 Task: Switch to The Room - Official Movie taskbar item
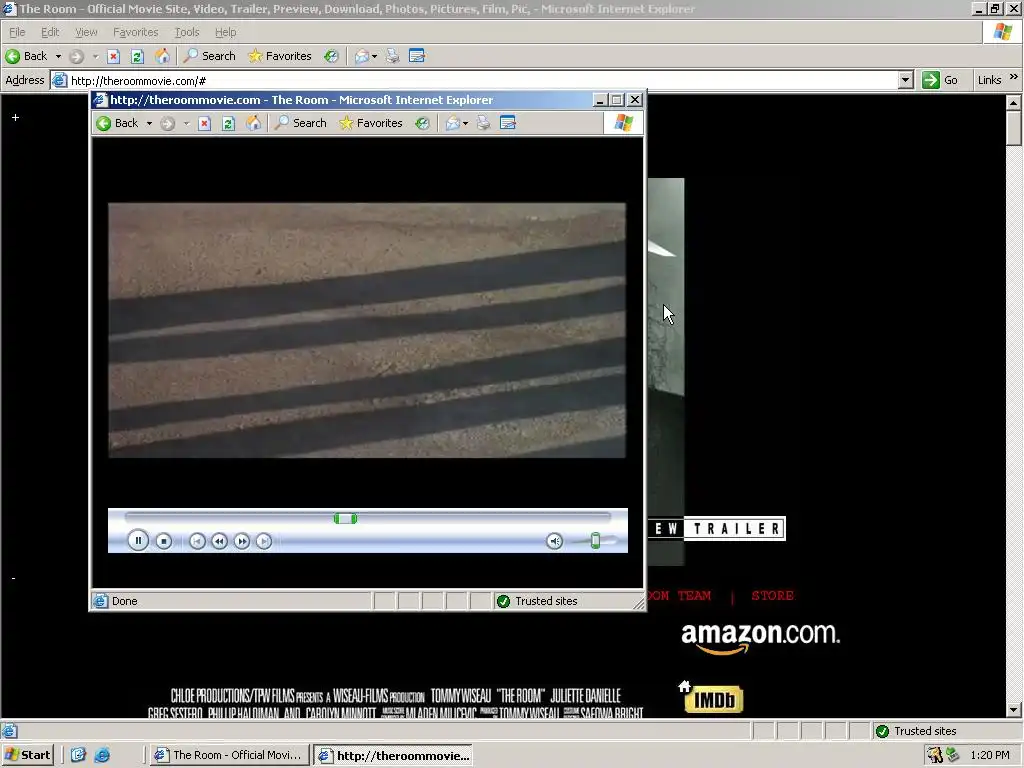(x=228, y=755)
